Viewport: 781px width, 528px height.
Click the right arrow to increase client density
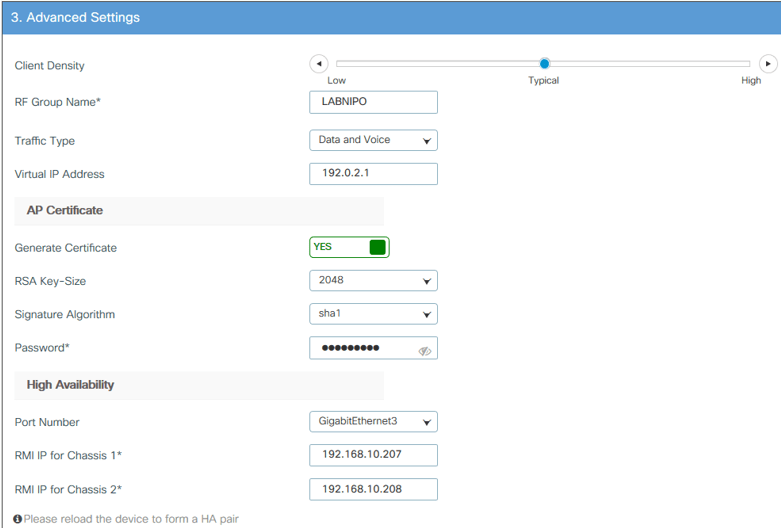pyautogui.click(x=767, y=64)
